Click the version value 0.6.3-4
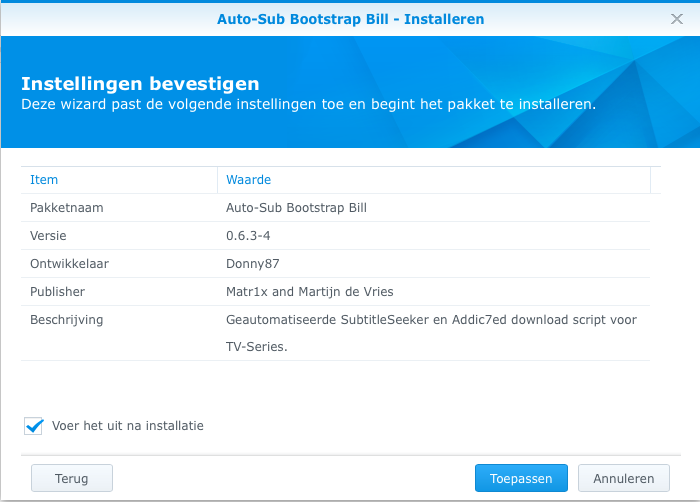The height and width of the screenshot is (502, 700). click(248, 236)
